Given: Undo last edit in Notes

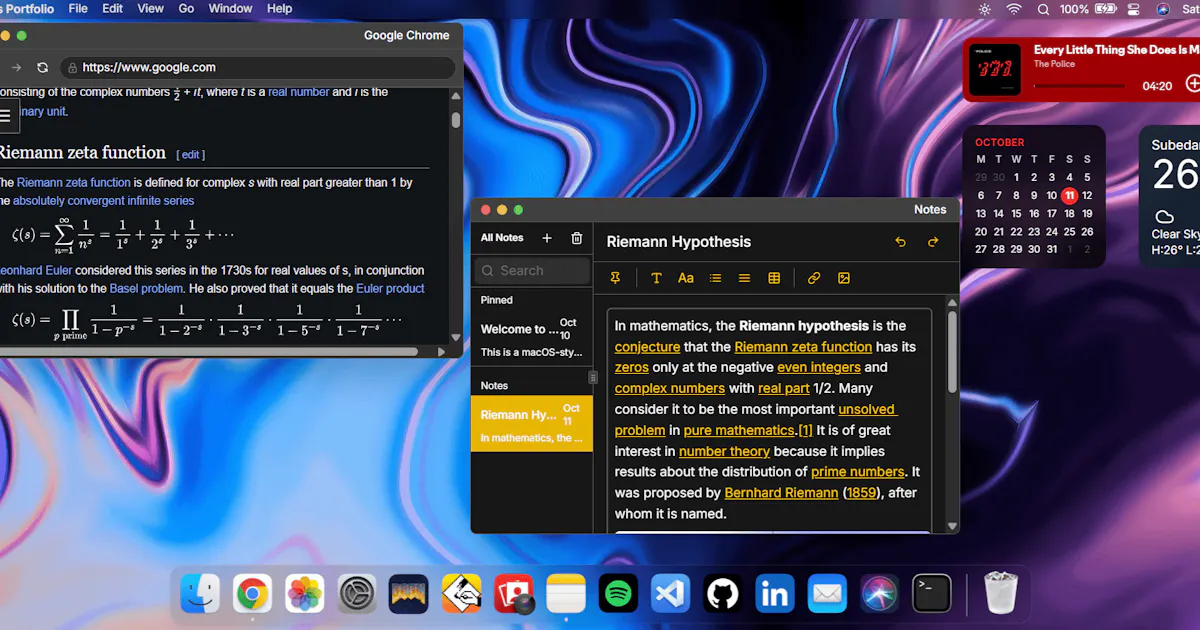Looking at the screenshot, I should [900, 242].
